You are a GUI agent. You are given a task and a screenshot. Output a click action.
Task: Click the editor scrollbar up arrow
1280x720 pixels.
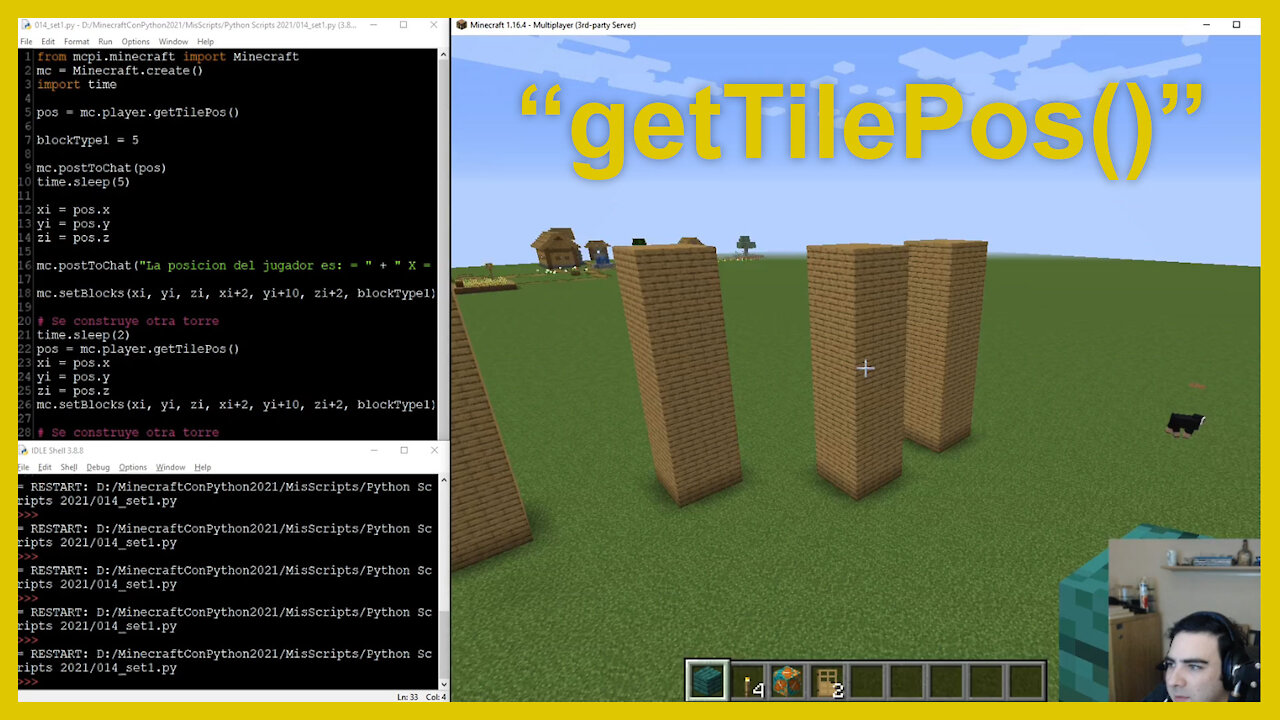pos(443,55)
